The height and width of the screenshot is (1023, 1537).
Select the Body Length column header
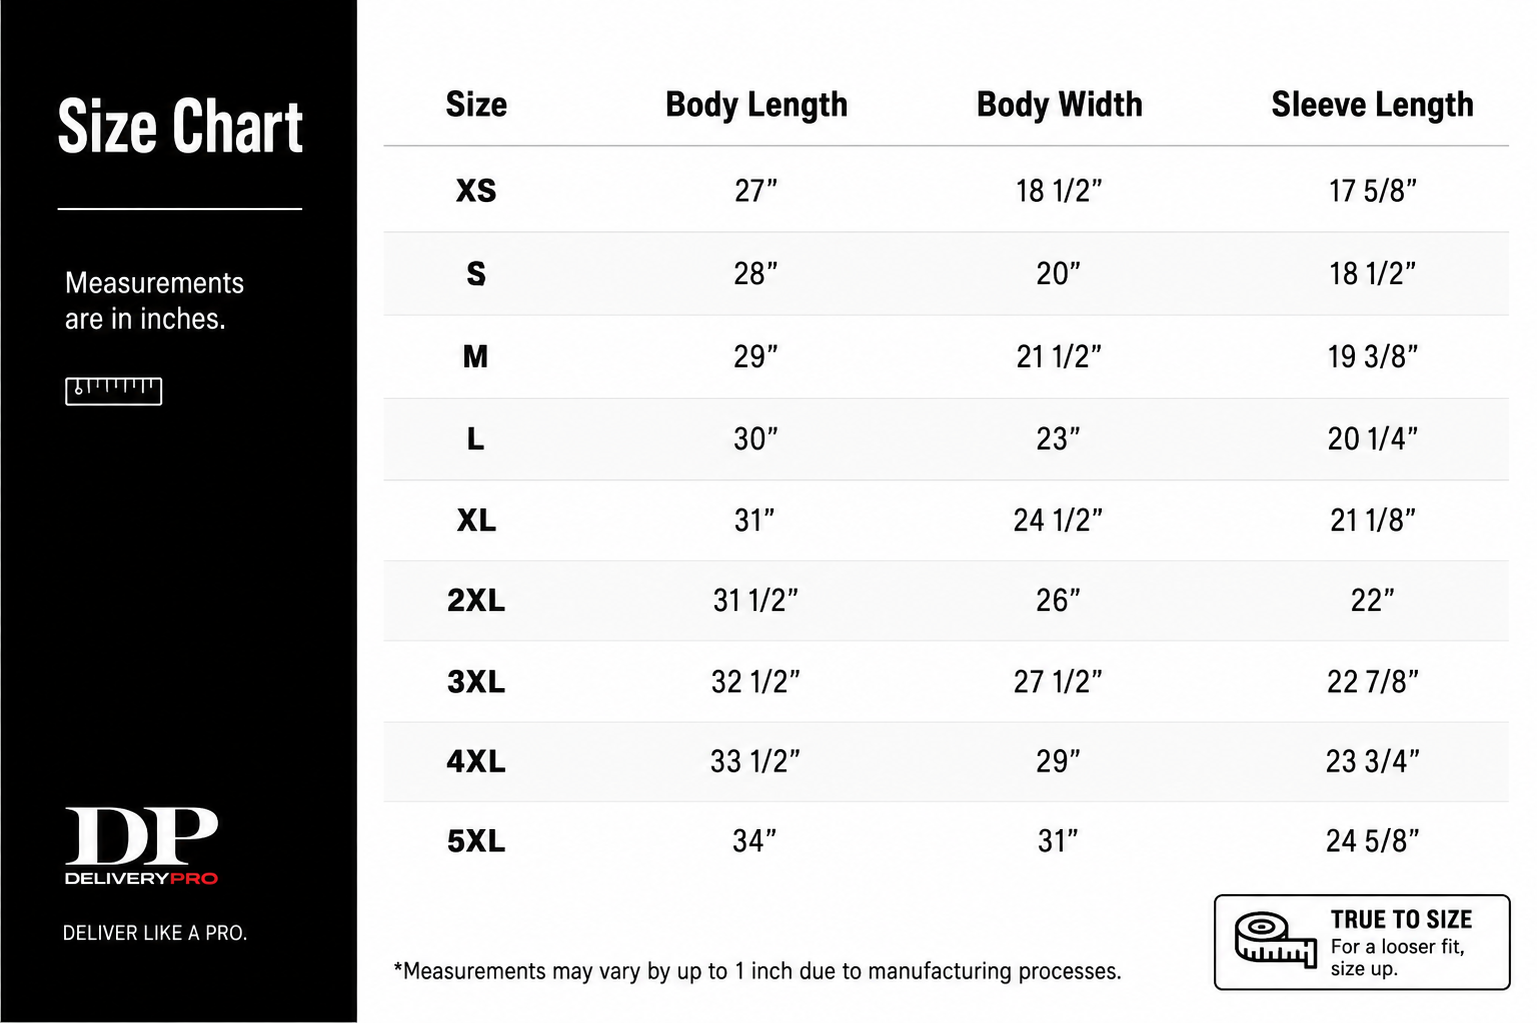click(756, 104)
